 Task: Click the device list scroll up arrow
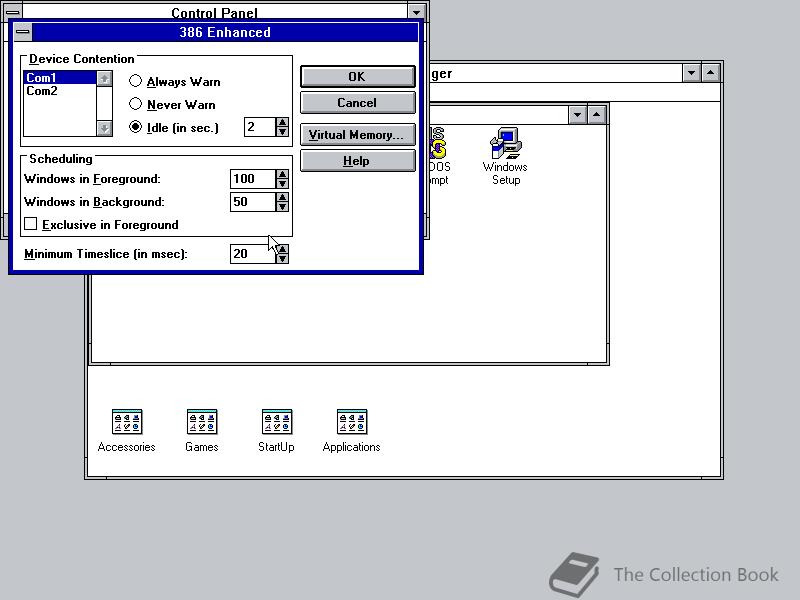[104, 79]
